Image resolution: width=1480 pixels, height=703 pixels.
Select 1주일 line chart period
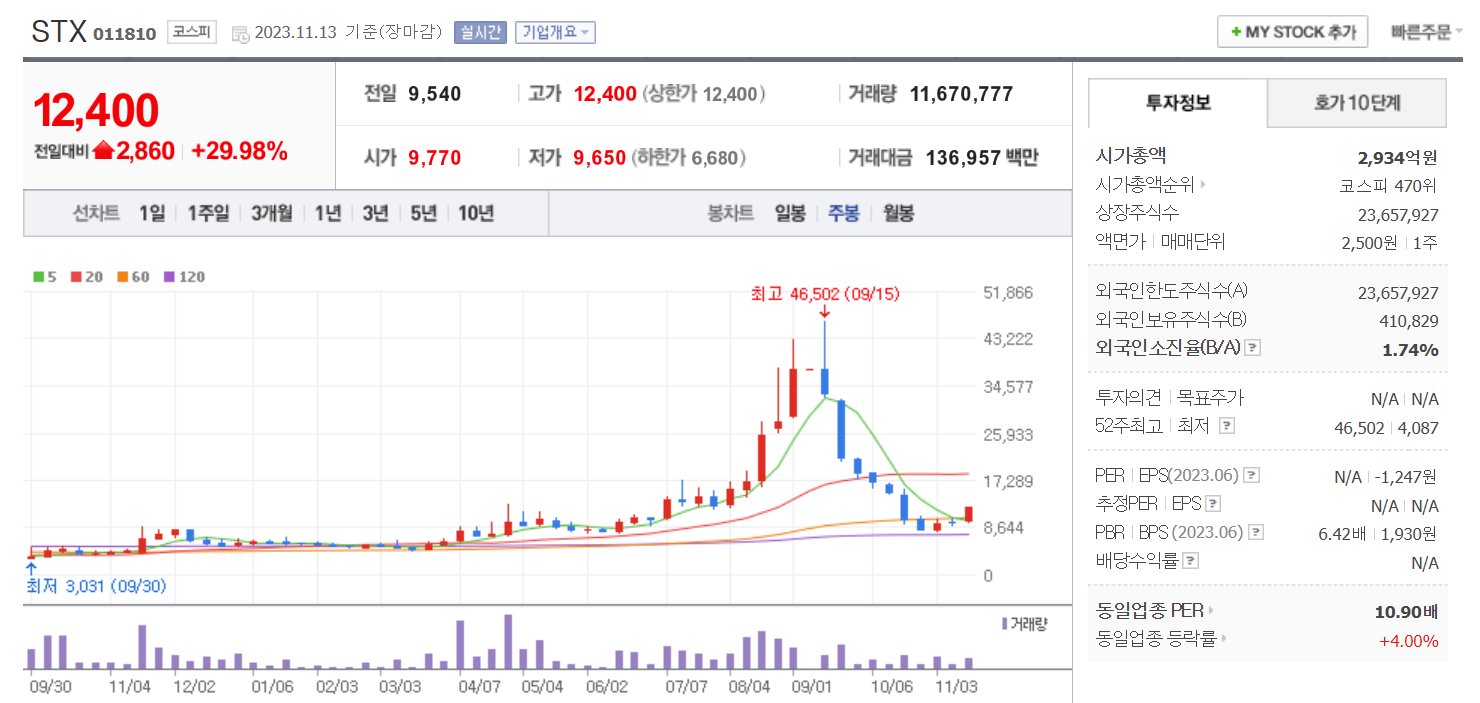208,213
